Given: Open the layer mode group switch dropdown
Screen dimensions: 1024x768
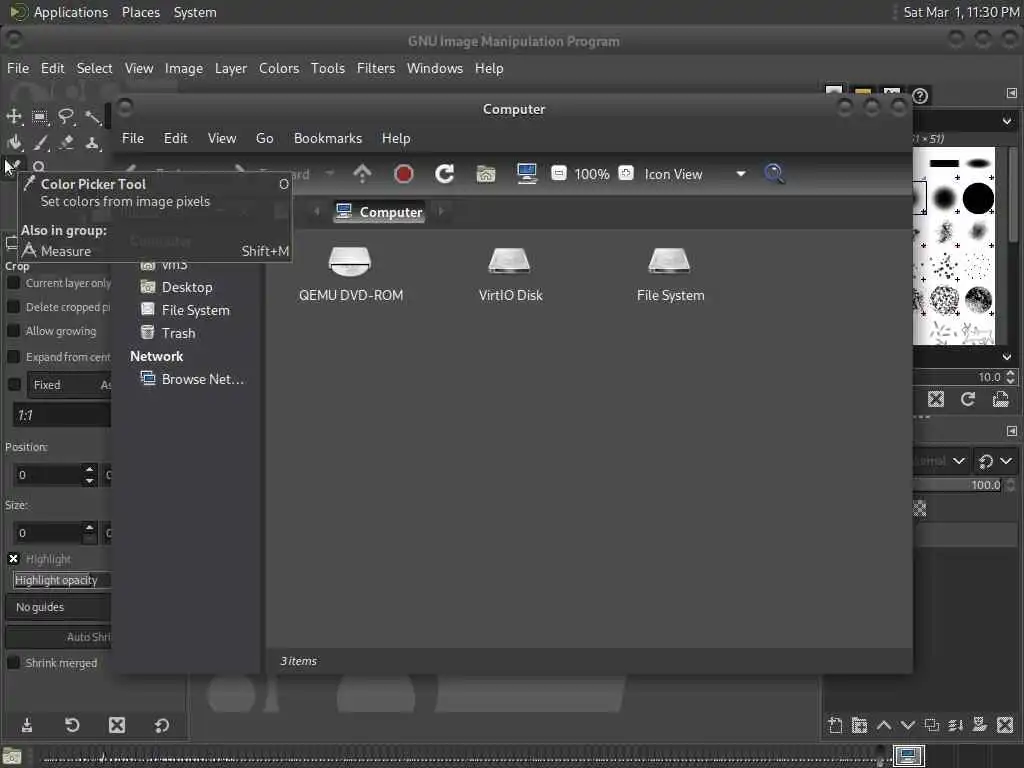Looking at the screenshot, I should coord(995,461).
